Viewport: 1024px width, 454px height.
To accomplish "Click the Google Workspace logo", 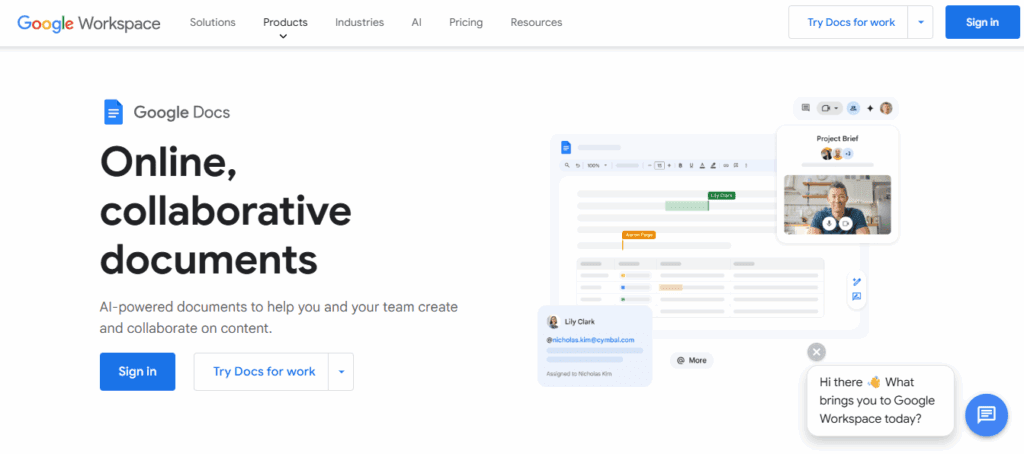I will [89, 23].
